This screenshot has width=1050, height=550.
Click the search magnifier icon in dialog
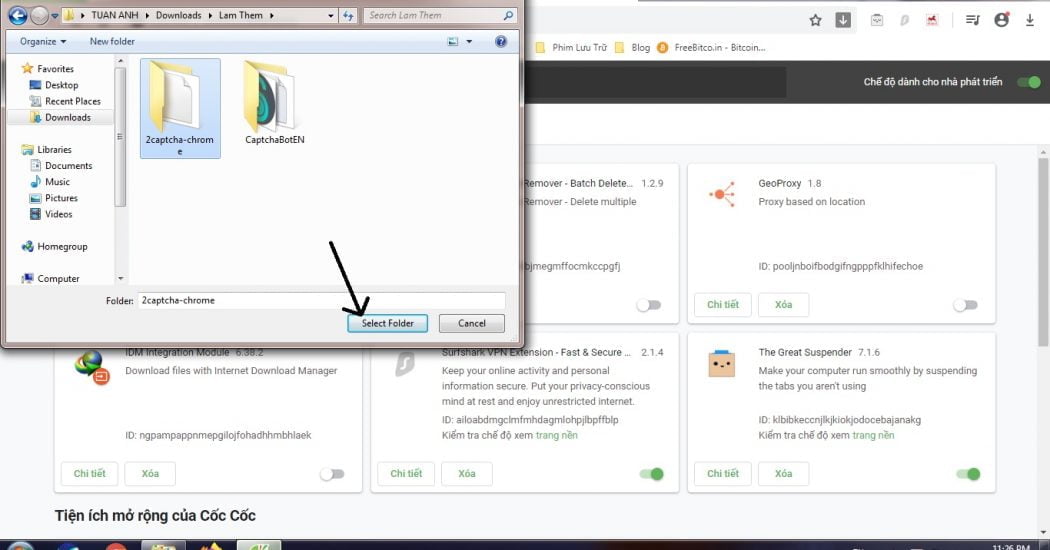[x=508, y=15]
